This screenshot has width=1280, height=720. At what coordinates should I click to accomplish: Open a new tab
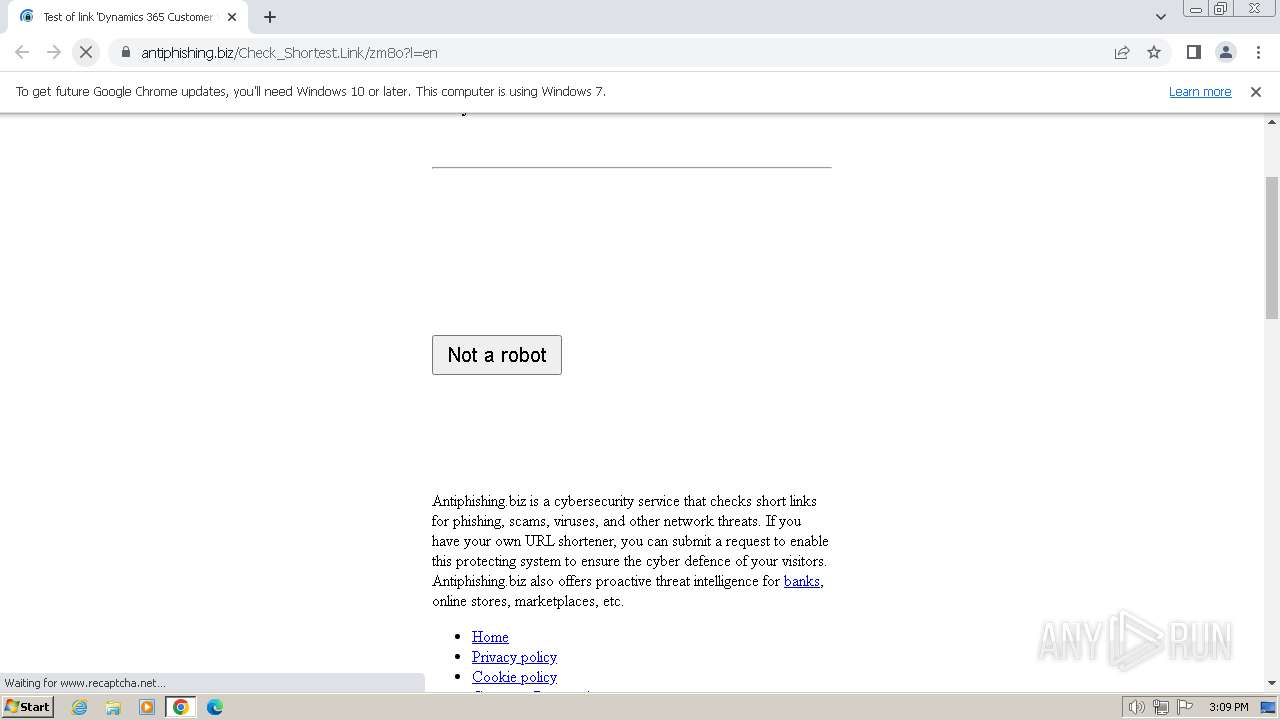[270, 17]
